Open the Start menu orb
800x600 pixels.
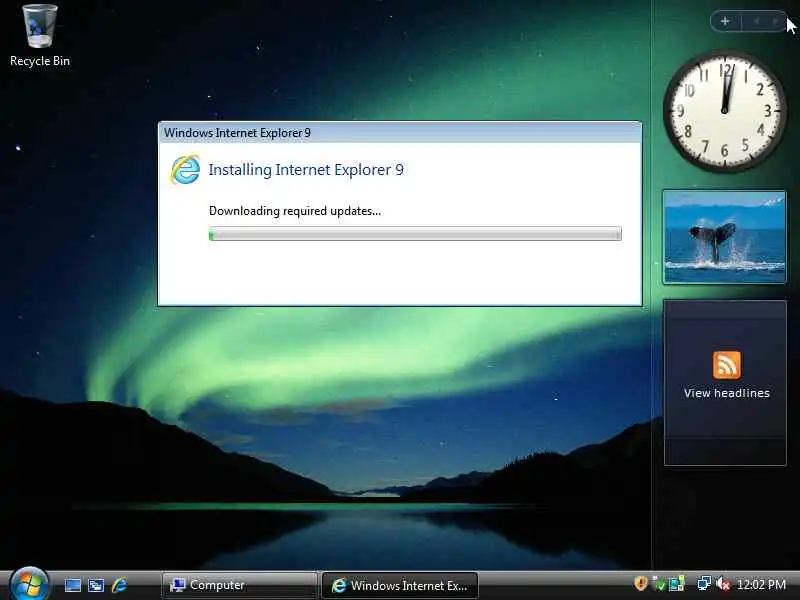(29, 585)
